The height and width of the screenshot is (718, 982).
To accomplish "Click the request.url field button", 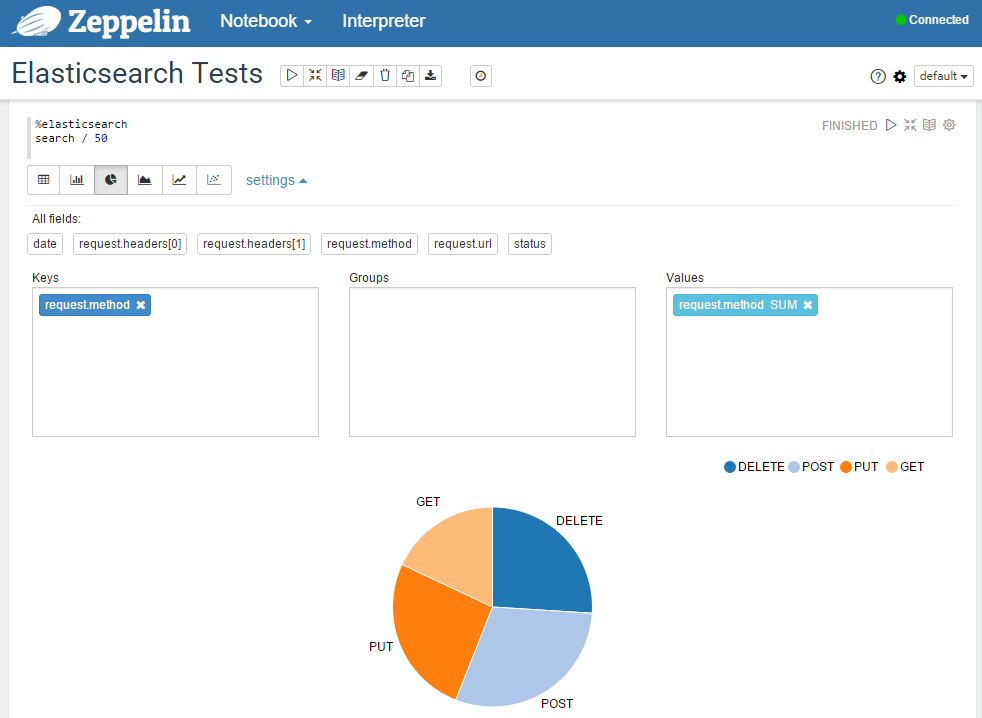I will pyautogui.click(x=463, y=244).
